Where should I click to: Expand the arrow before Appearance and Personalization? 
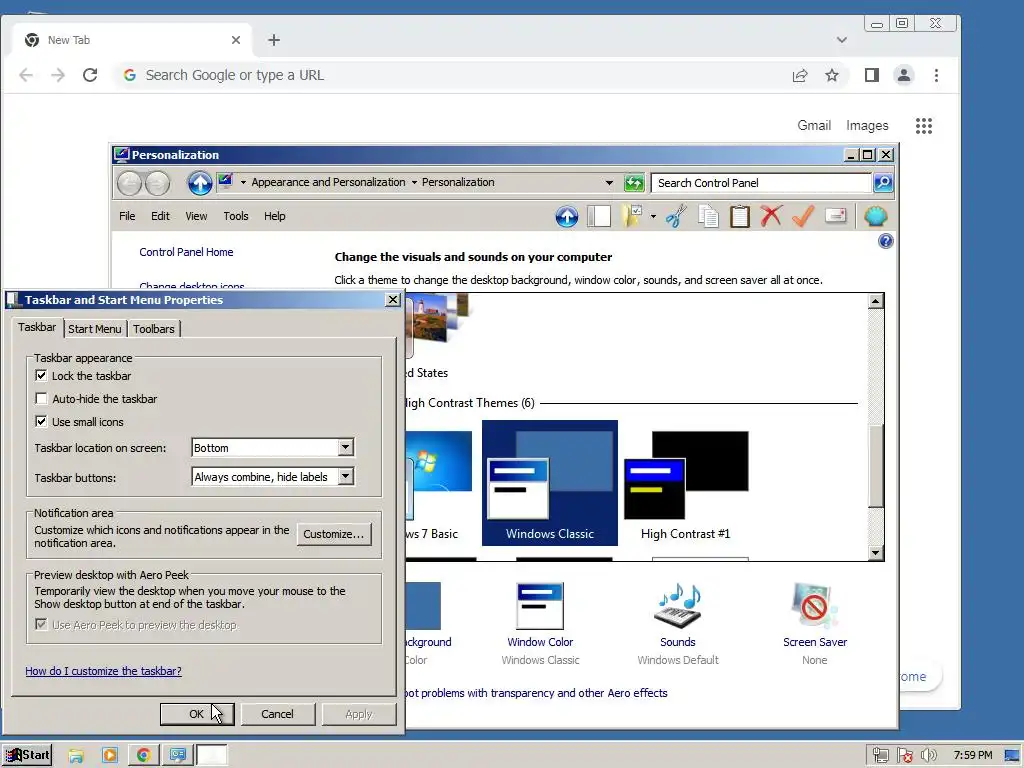tap(243, 183)
